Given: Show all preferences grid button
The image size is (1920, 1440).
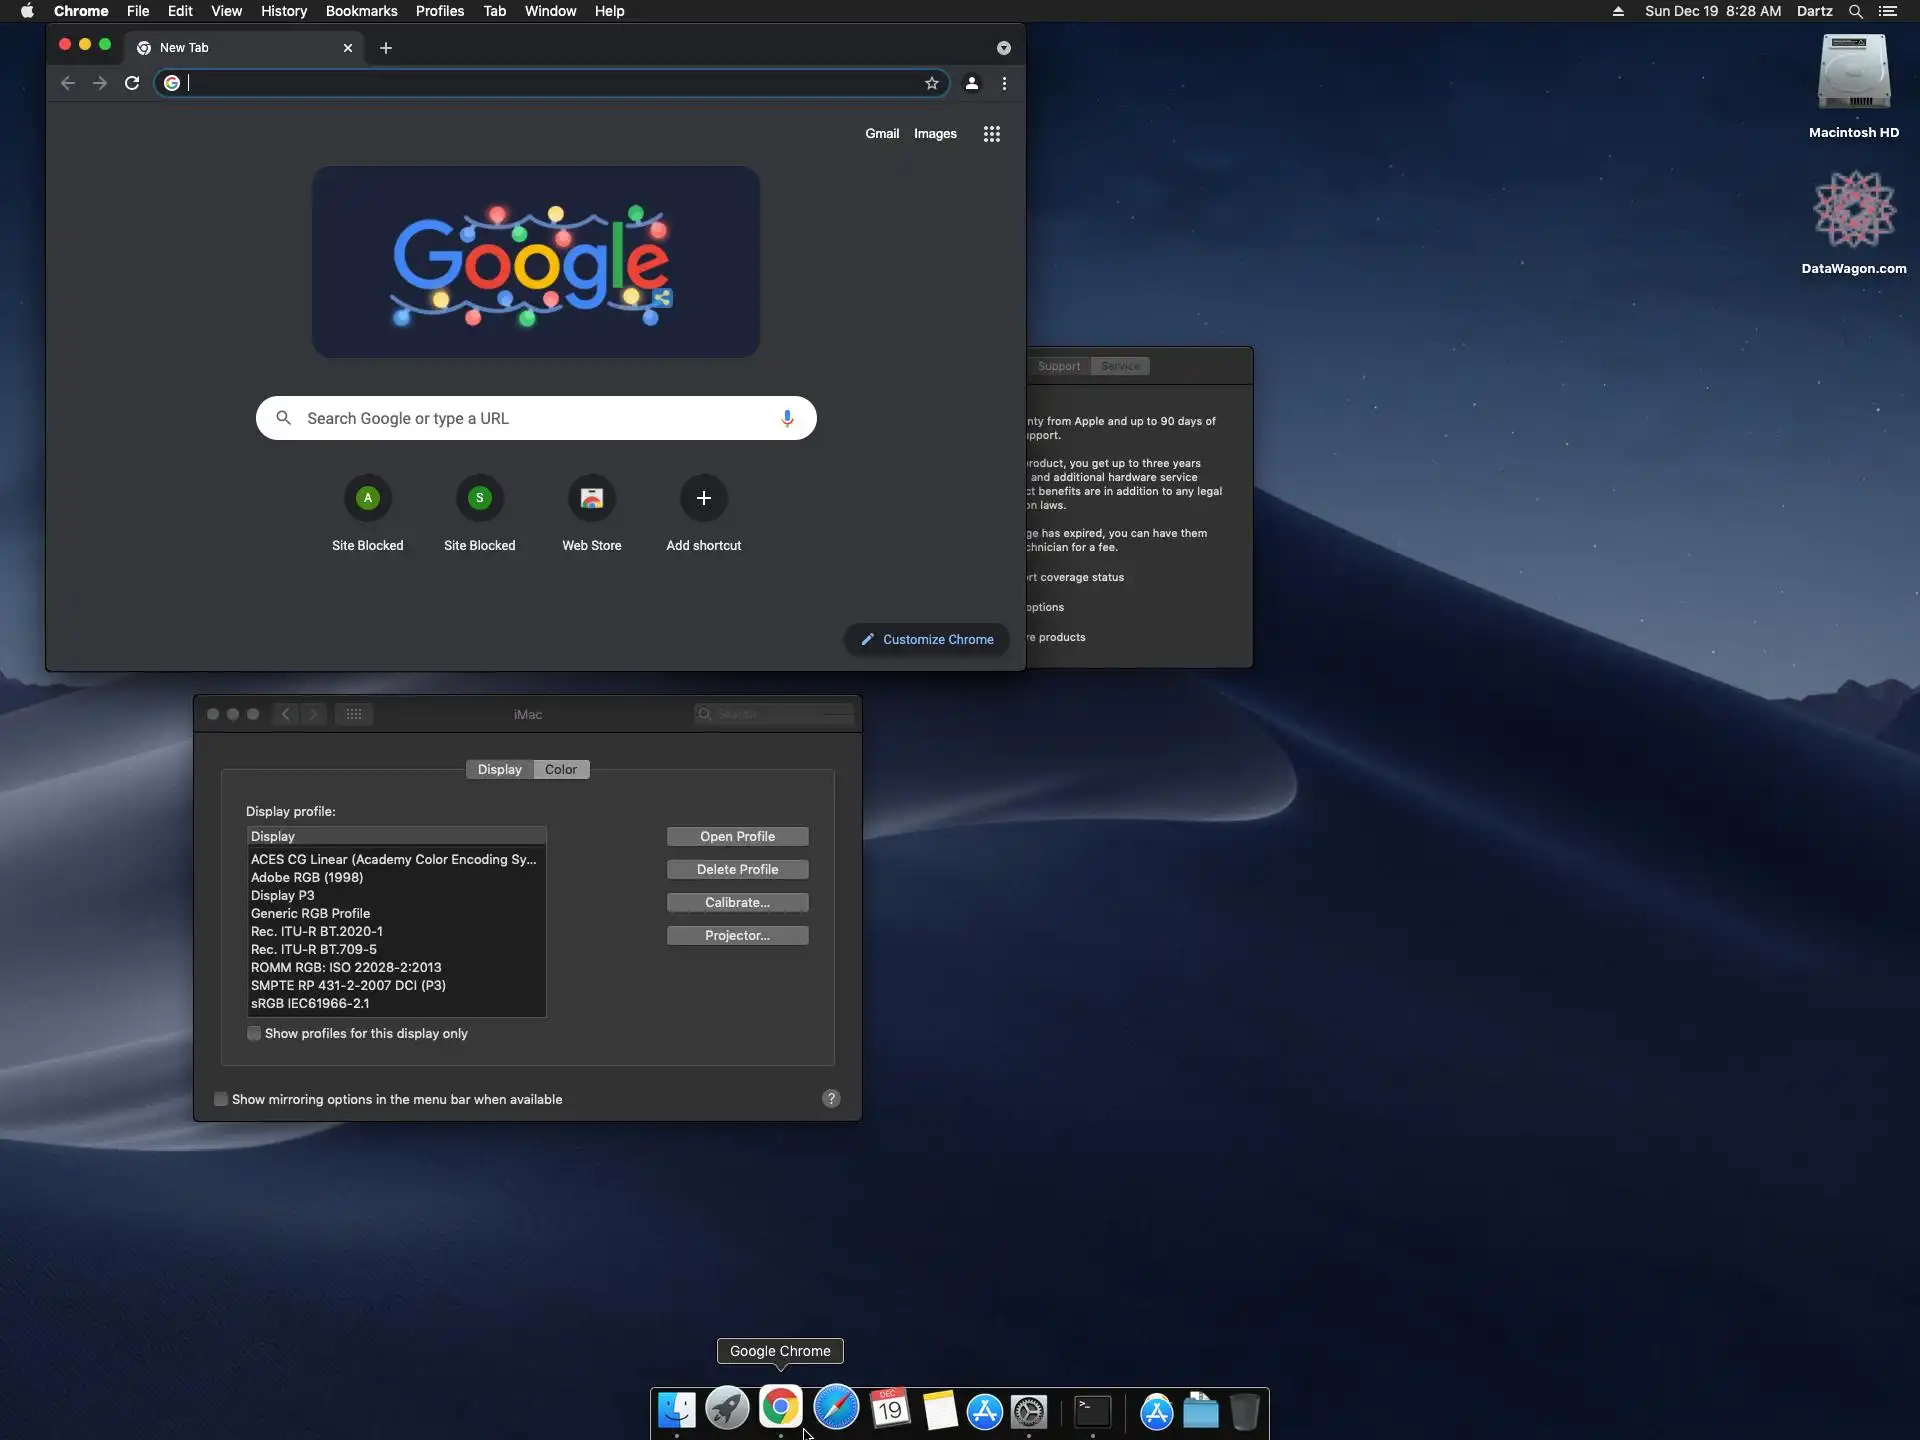Looking at the screenshot, I should [x=354, y=714].
